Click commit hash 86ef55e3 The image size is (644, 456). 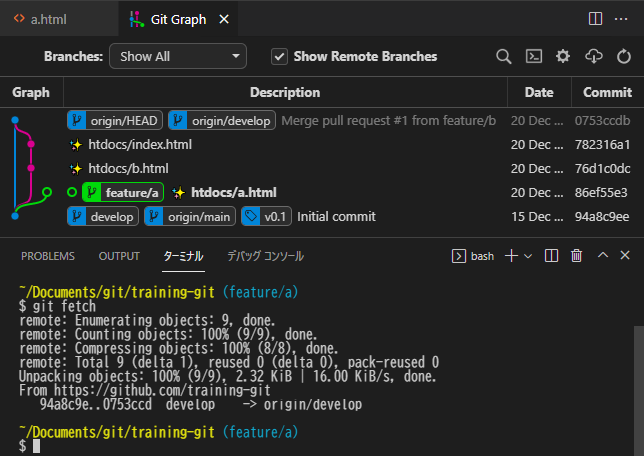[601, 192]
